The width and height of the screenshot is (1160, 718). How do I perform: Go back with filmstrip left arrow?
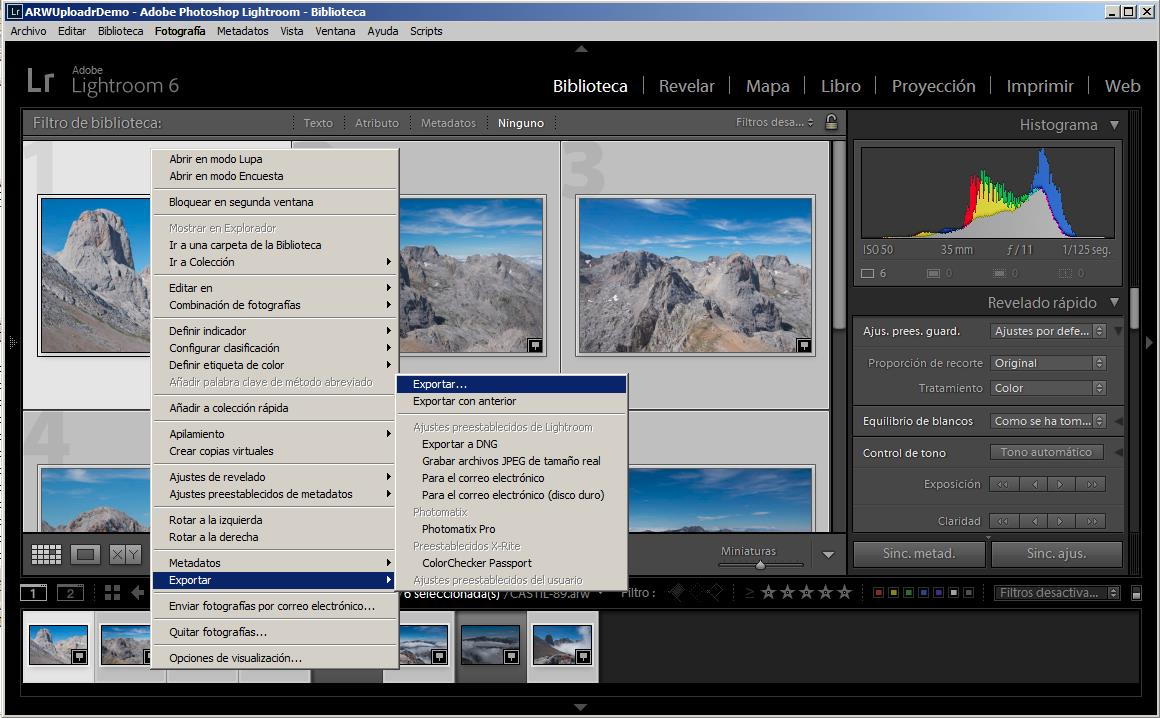(138, 592)
